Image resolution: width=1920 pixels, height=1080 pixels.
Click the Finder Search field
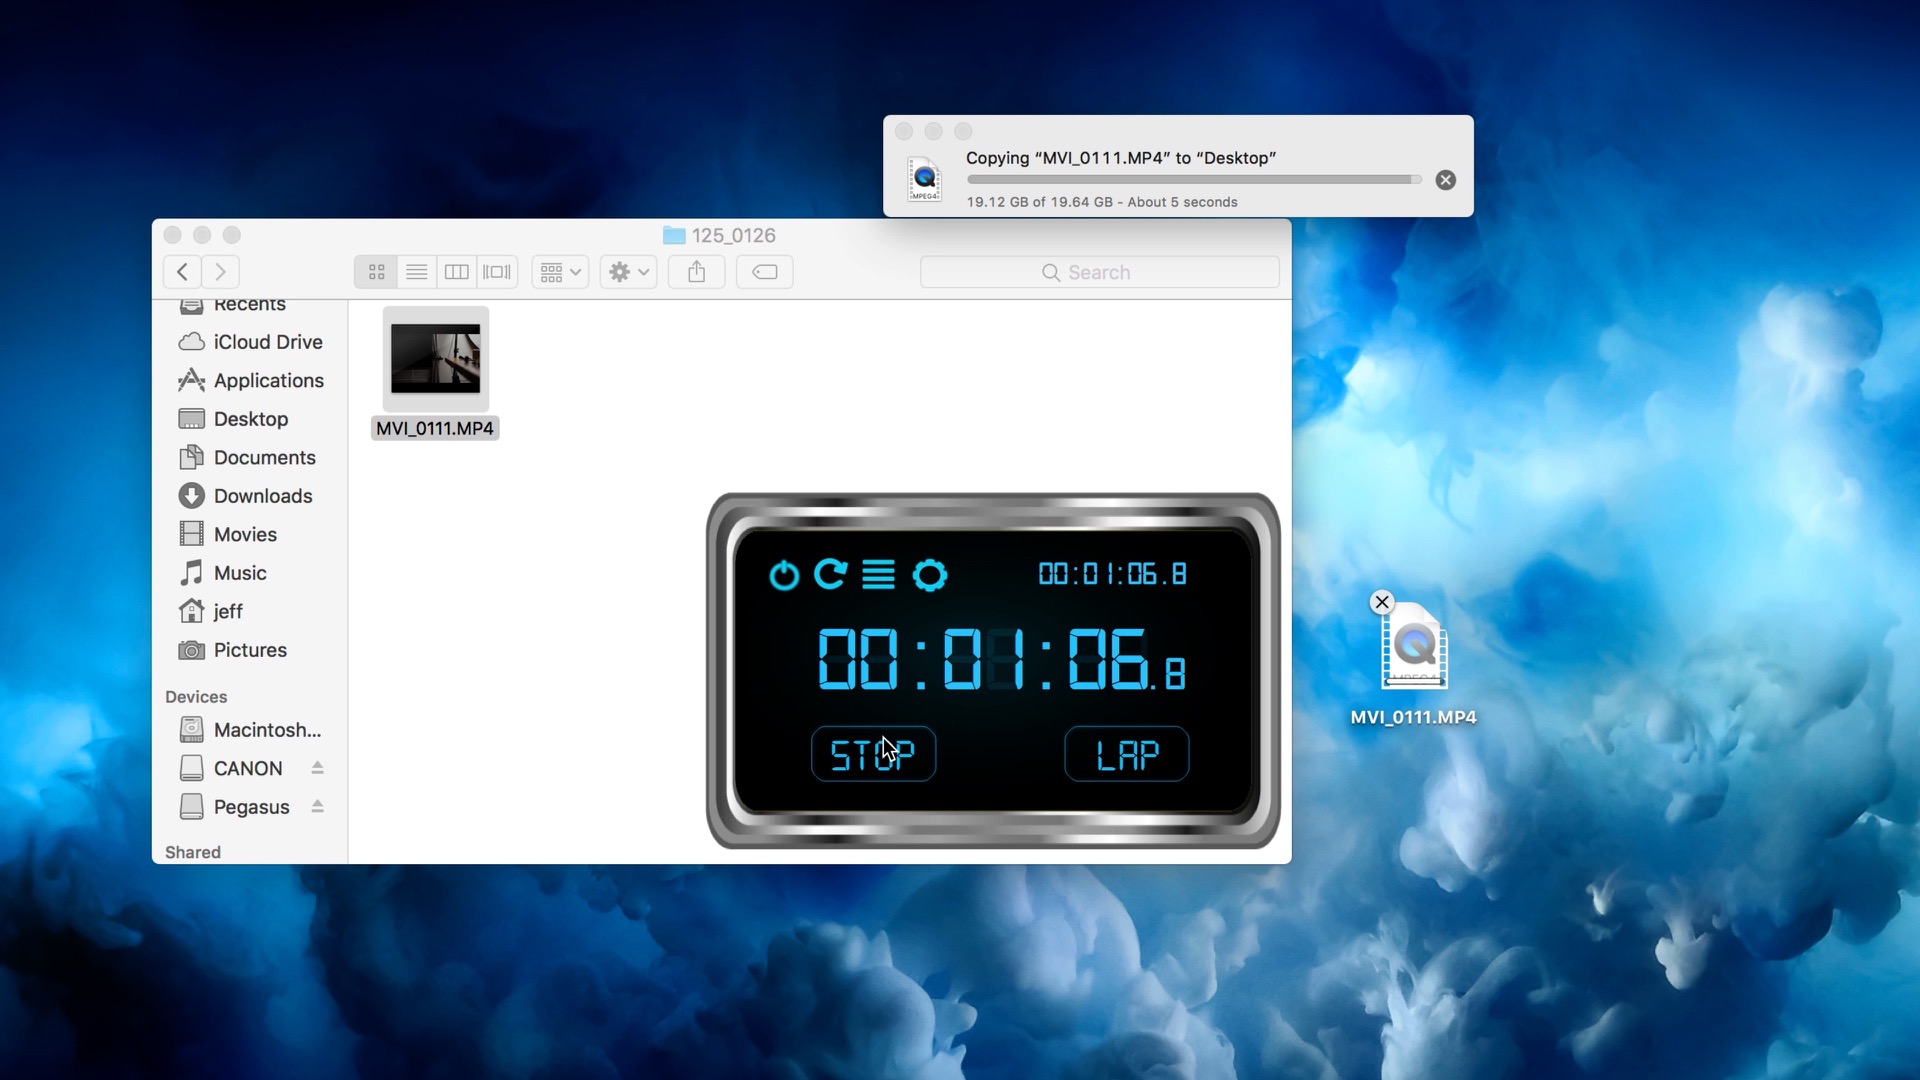pyautogui.click(x=1099, y=272)
